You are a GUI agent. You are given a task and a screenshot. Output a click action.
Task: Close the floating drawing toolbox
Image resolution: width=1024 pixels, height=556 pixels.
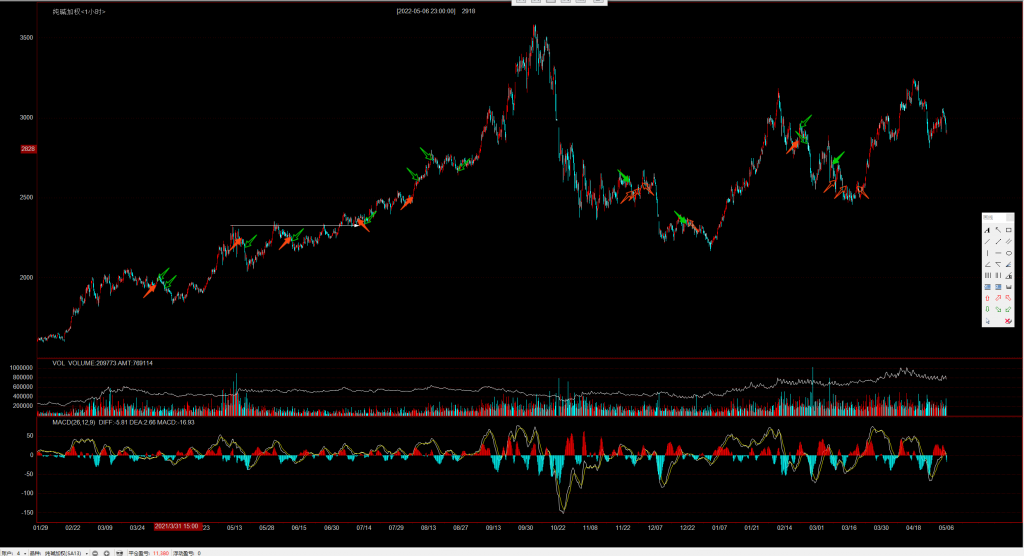pyautogui.click(x=1010, y=217)
